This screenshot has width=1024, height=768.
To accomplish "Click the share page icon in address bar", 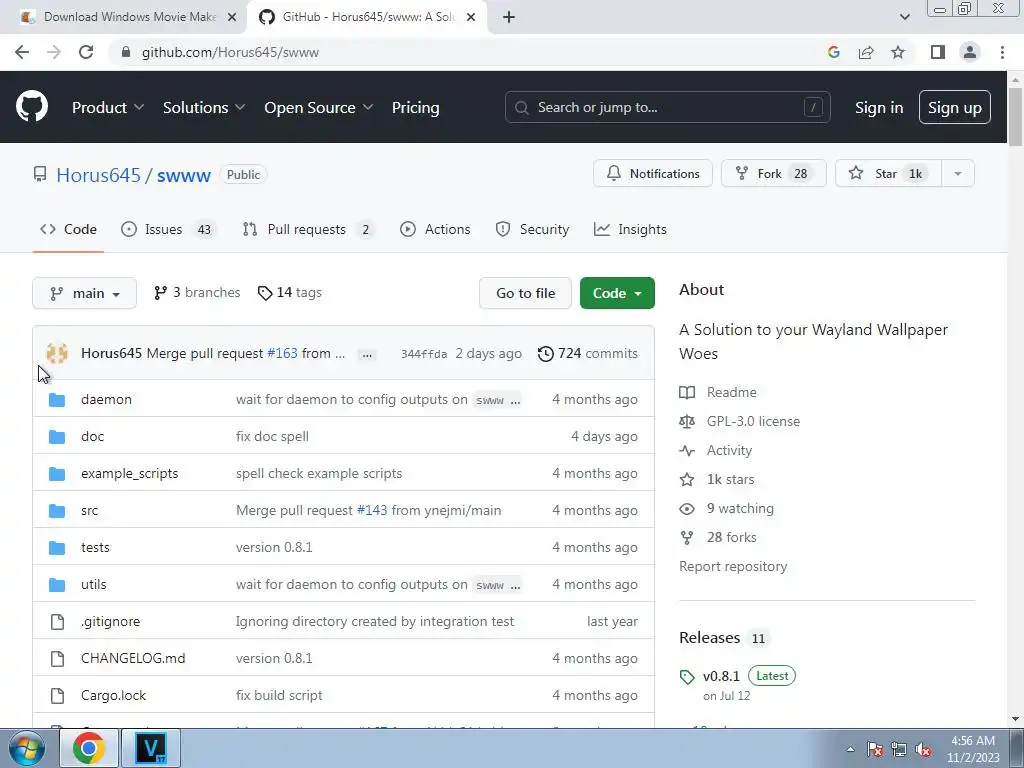I will pyautogui.click(x=866, y=52).
